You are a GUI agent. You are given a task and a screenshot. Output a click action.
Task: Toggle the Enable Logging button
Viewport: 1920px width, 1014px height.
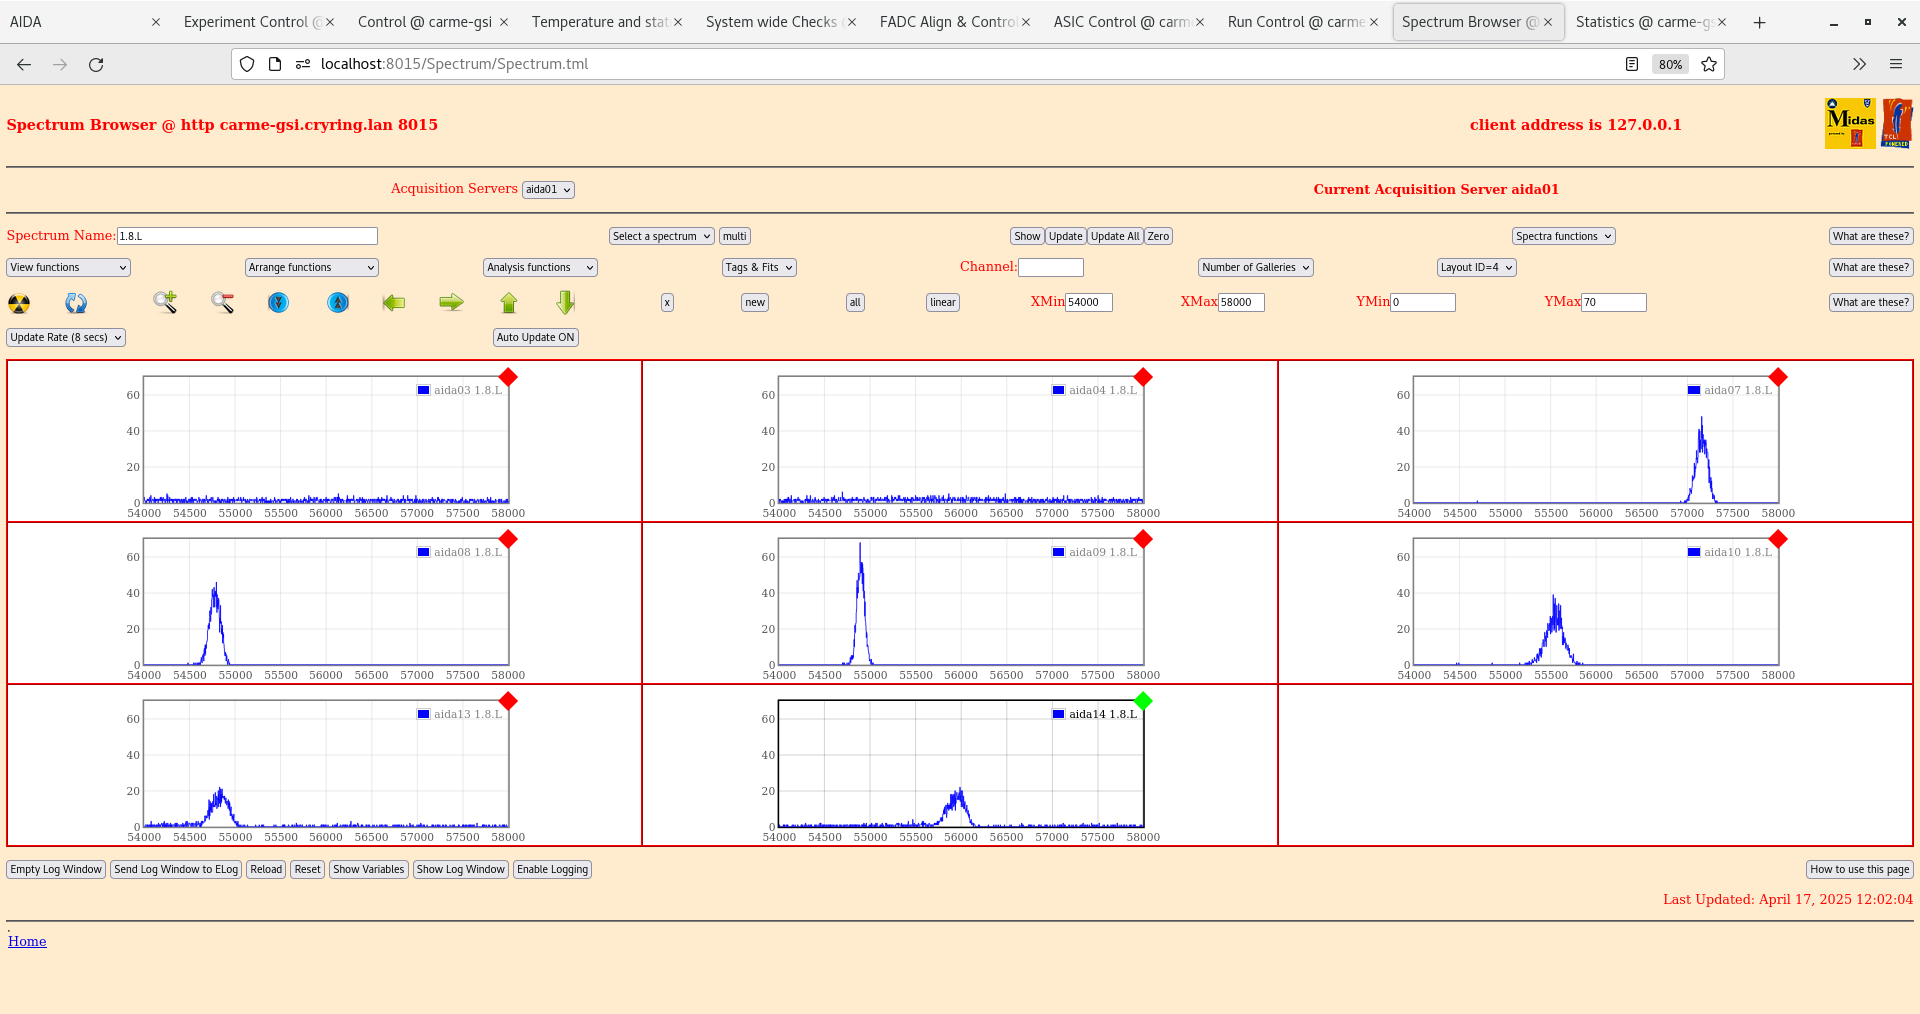point(552,869)
